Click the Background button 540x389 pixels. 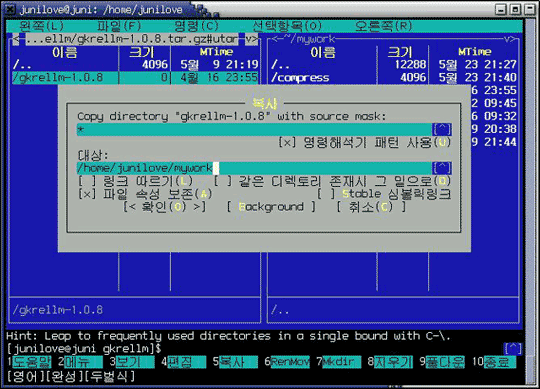click(x=271, y=207)
